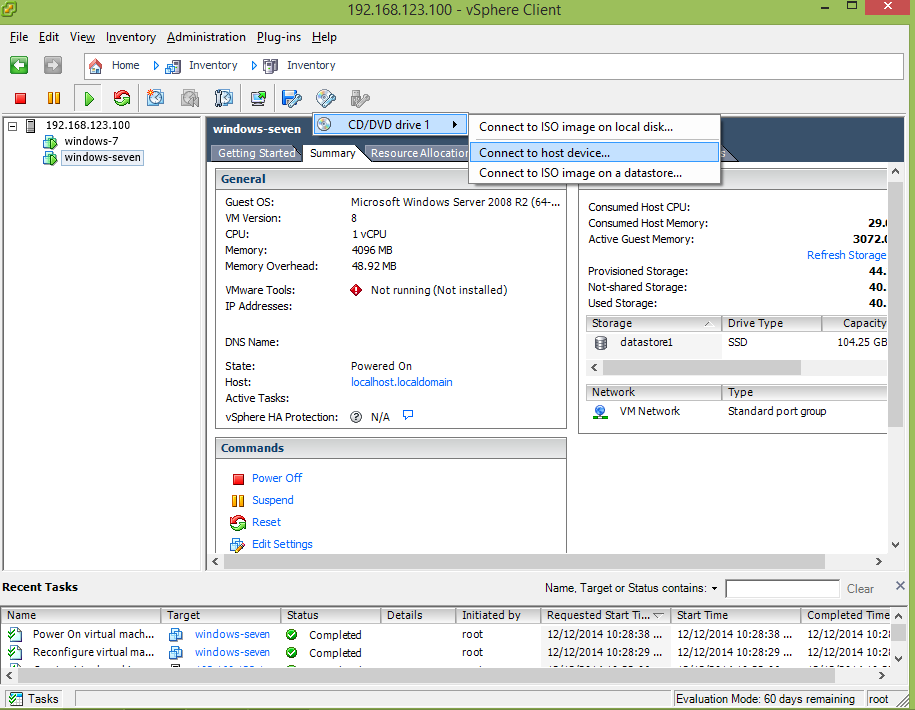Click the Power Off command link
Image resolution: width=915 pixels, height=710 pixels.
point(277,478)
